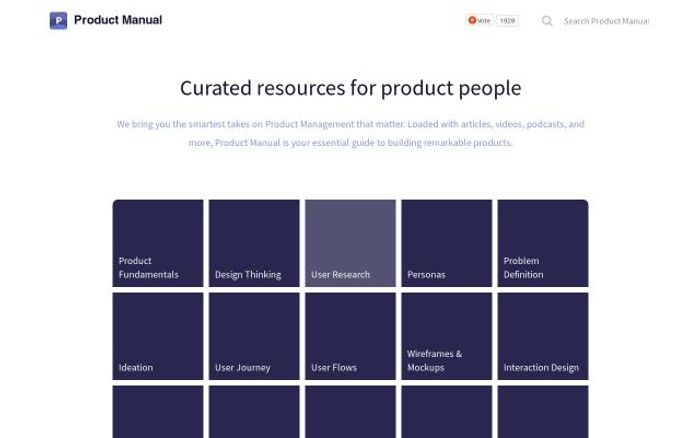Open the User Research tile
700x438 pixels.
(350, 243)
